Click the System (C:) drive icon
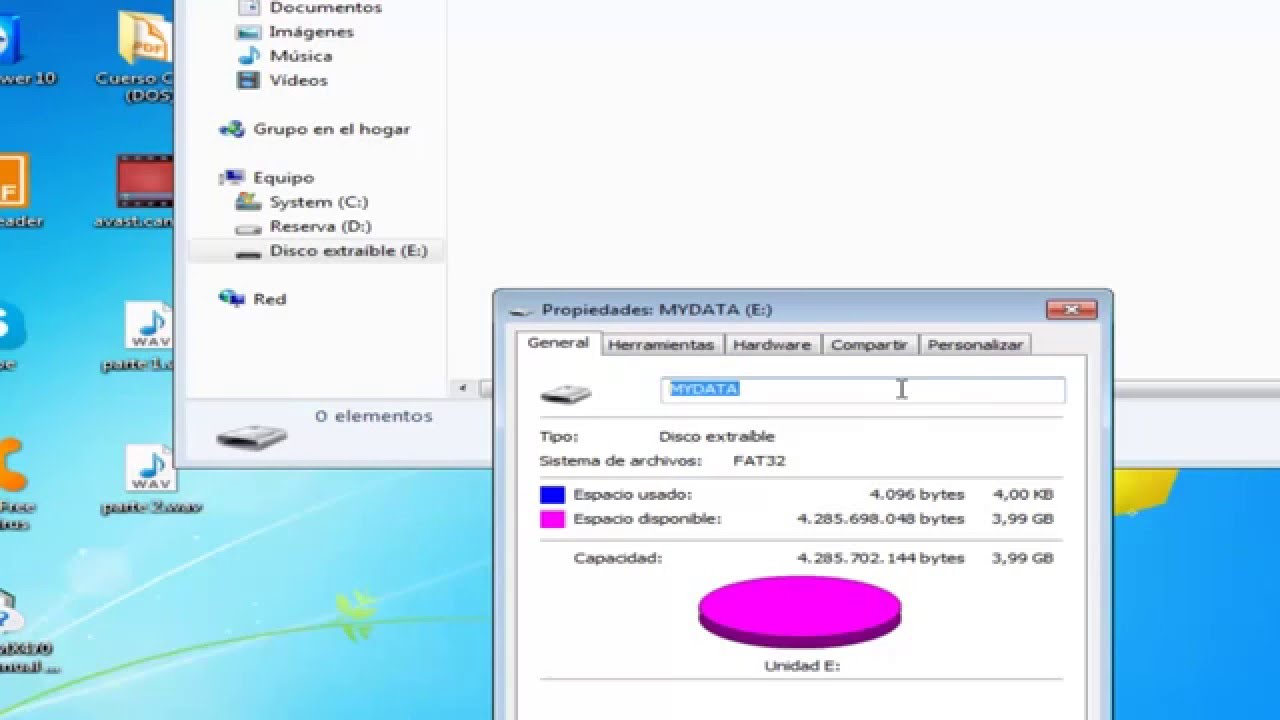This screenshot has height=720, width=1280. tap(248, 202)
